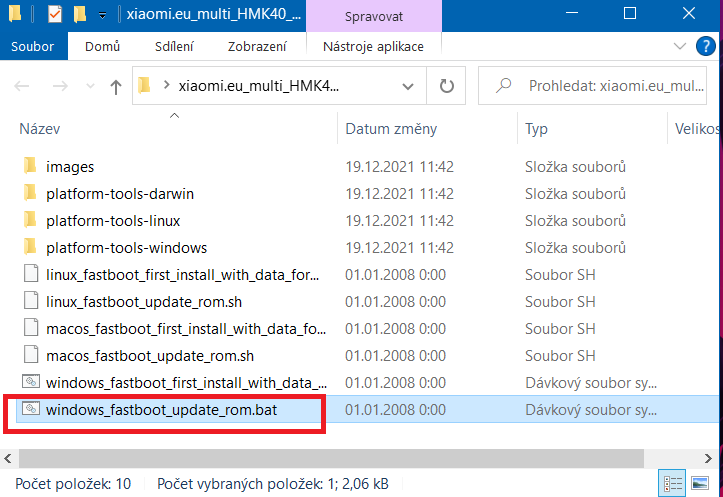The width and height of the screenshot is (723, 497).
Task: Select linux_fastboot_first_install_with_data_for... file name
Action: 183,275
